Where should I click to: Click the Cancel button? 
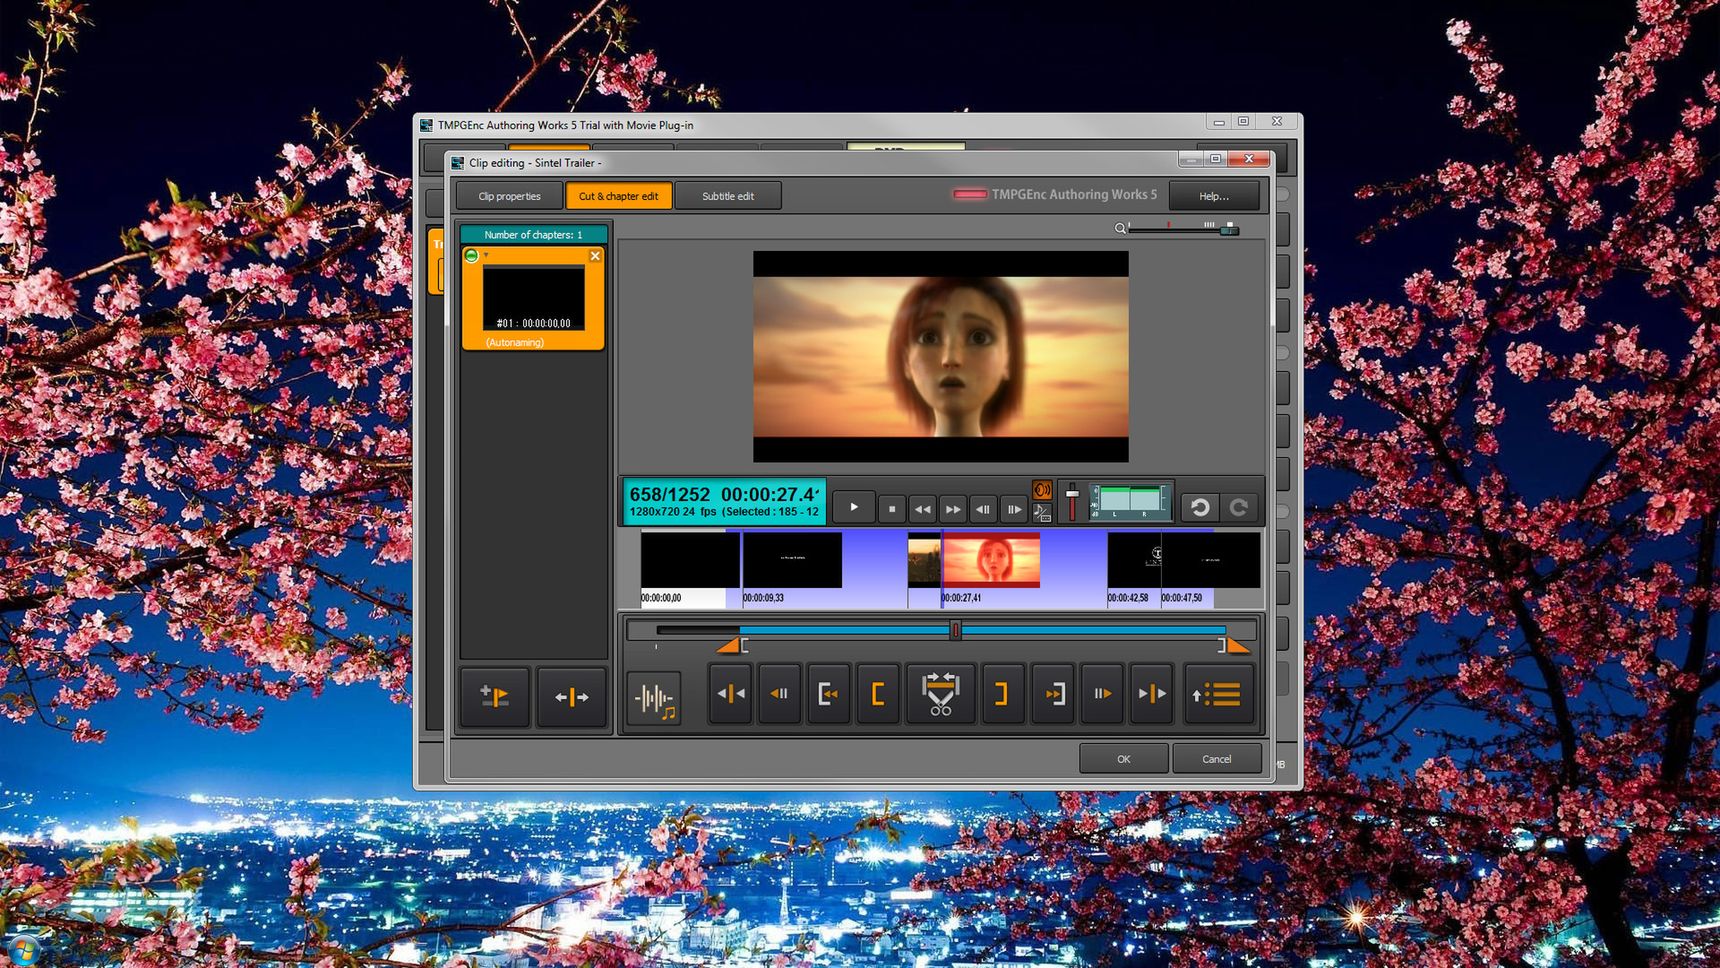(x=1216, y=759)
